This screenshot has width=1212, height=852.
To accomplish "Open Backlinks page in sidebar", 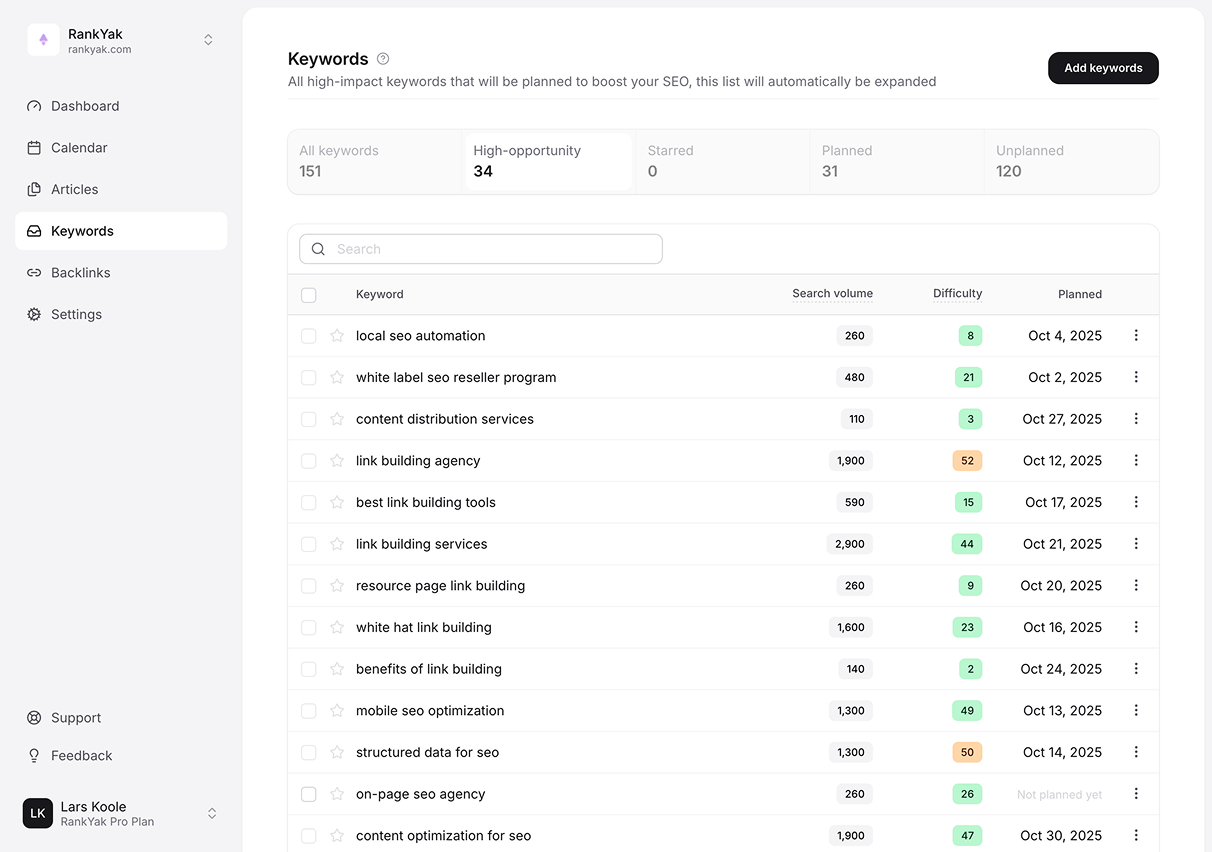I will click(80, 273).
